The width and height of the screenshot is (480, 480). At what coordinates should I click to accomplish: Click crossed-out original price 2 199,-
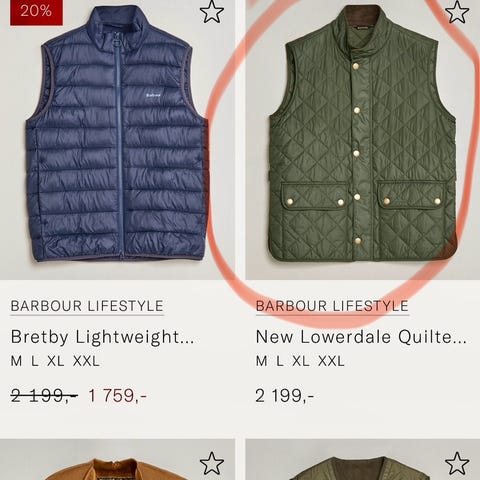pyautogui.click(x=44, y=396)
